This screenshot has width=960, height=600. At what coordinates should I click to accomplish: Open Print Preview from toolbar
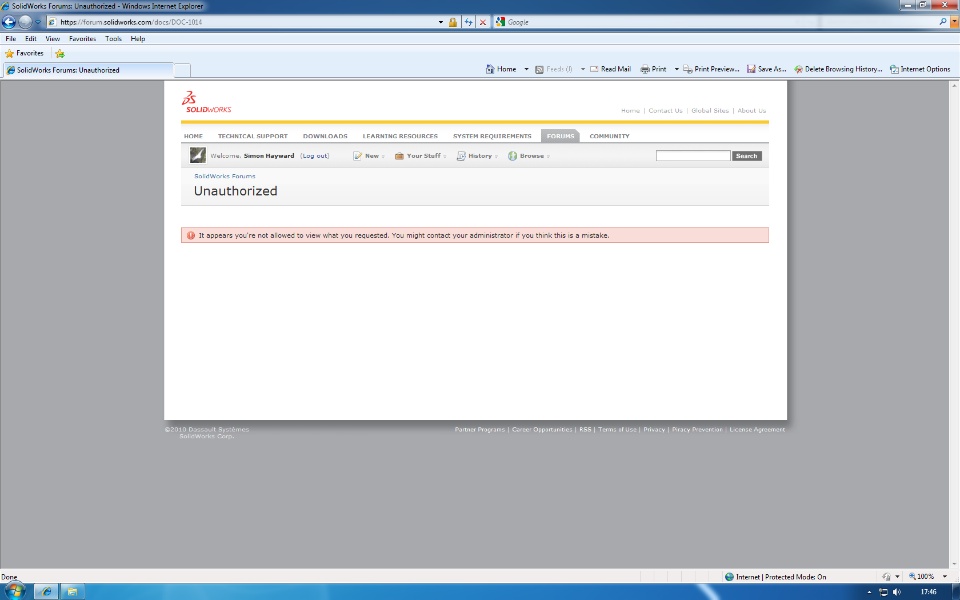711,69
